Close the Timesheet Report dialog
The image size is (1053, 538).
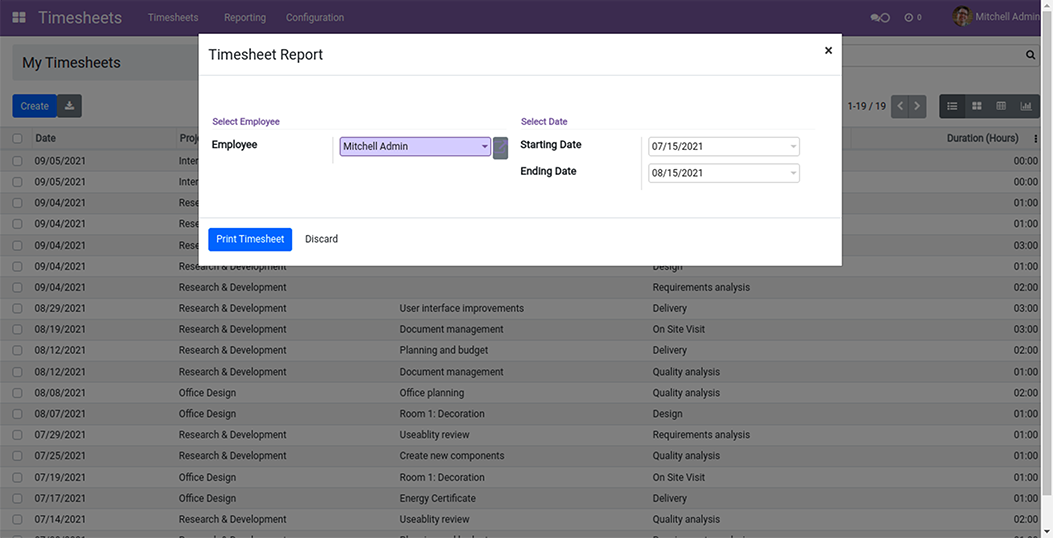pos(828,50)
